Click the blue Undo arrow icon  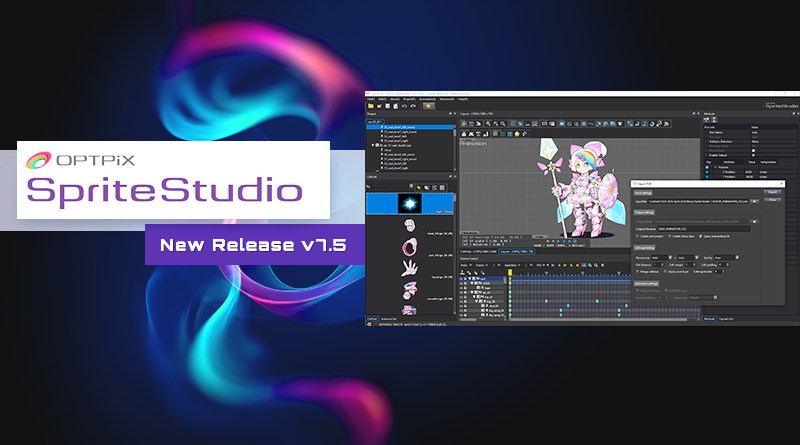coord(405,106)
